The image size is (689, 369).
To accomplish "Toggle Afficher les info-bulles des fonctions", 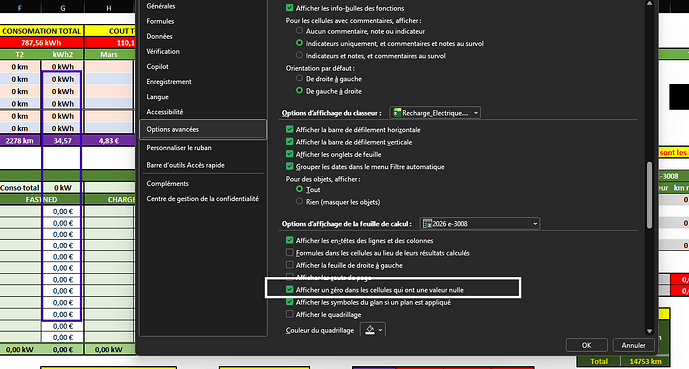I will (289, 8).
